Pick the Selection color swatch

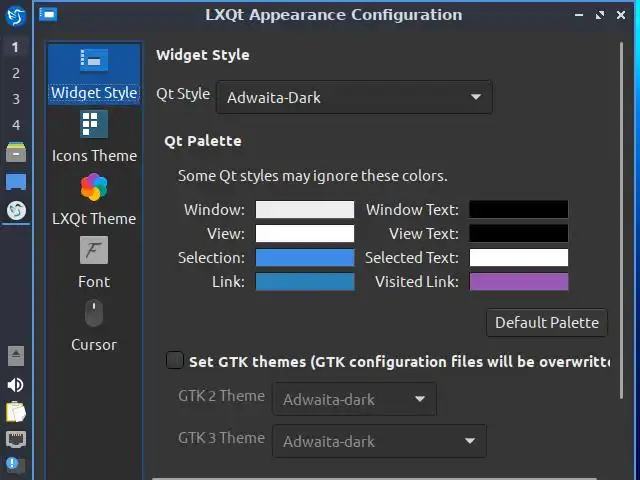coord(305,258)
